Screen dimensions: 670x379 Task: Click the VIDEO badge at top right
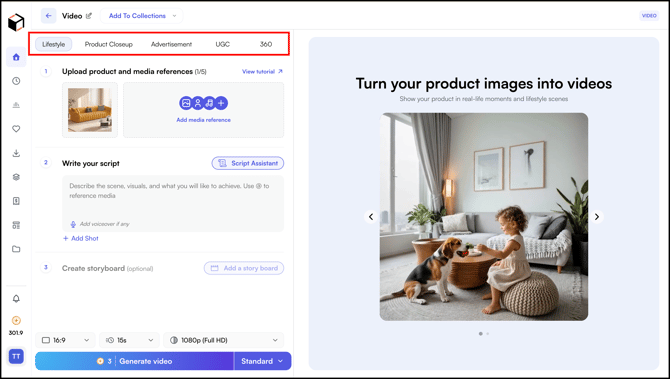pyautogui.click(x=649, y=16)
